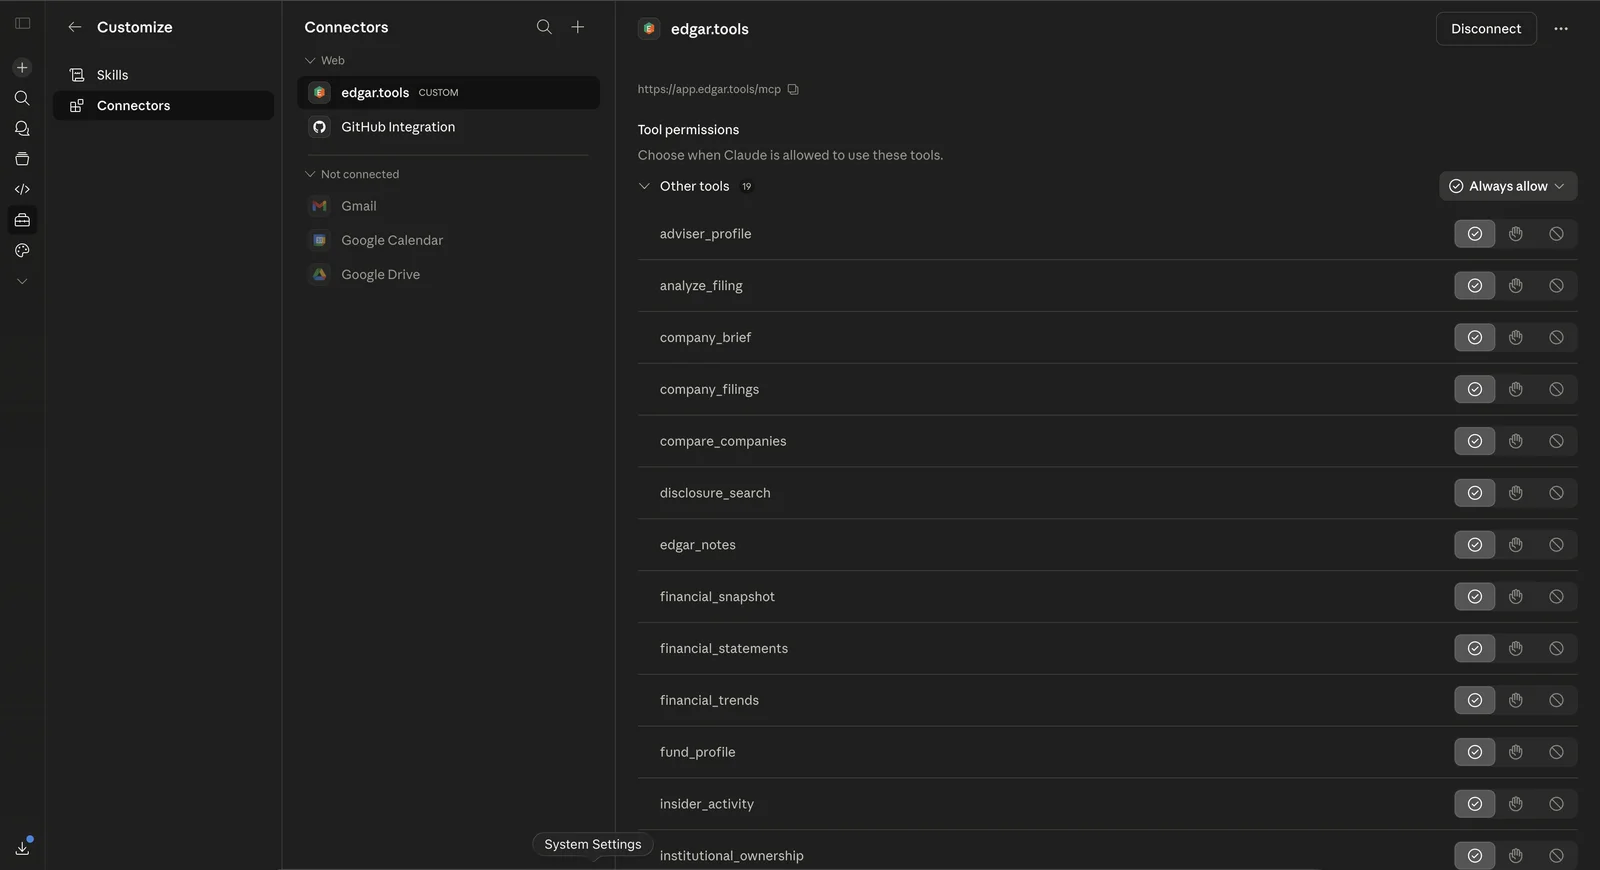
Task: Open projects icon in left rail
Action: coord(22,159)
